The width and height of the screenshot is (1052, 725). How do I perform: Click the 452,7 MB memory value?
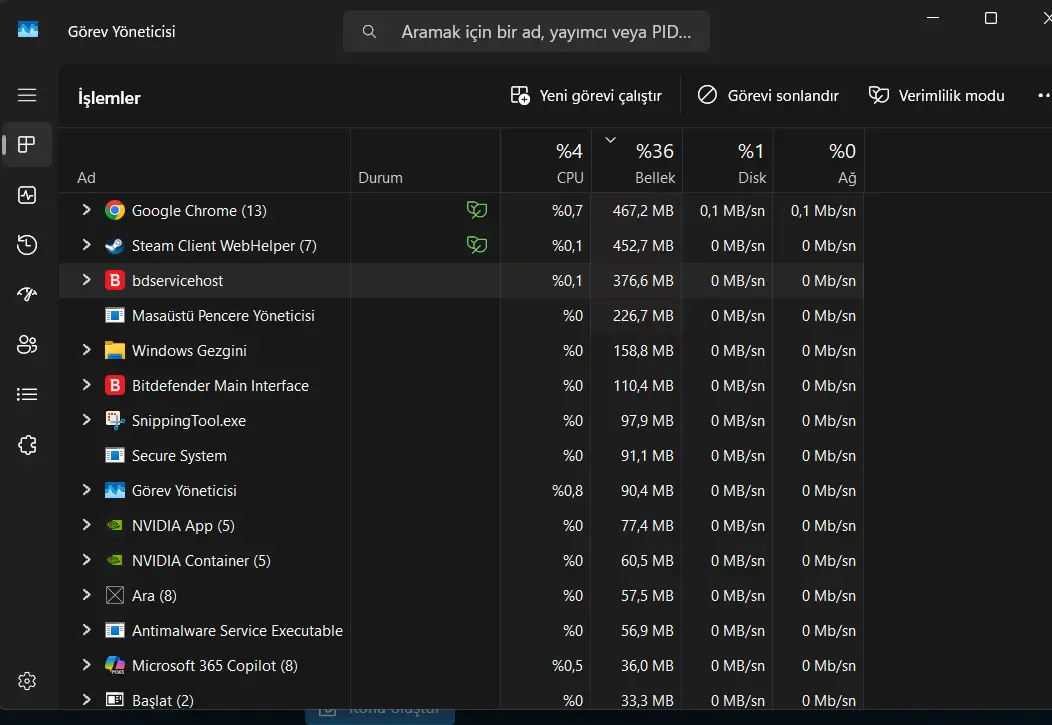643,245
